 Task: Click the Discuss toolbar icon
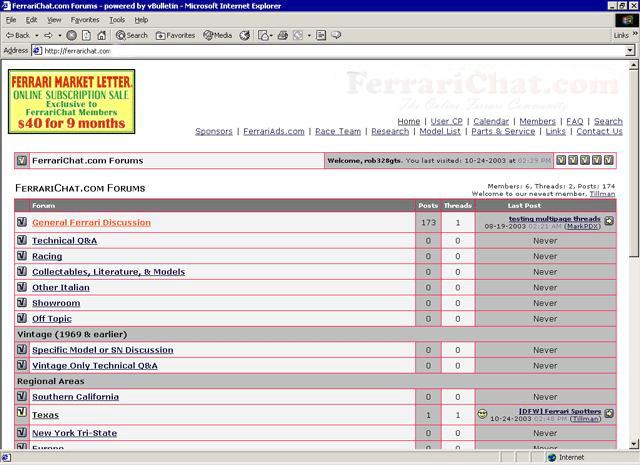point(336,36)
